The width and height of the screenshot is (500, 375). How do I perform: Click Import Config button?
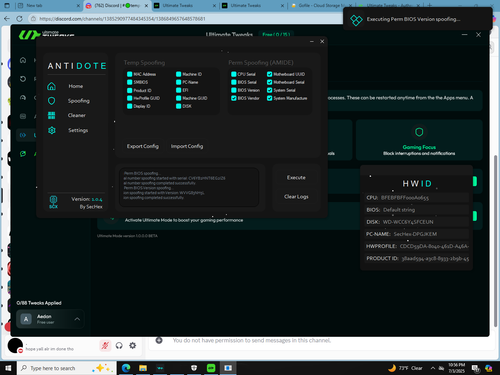187,146
